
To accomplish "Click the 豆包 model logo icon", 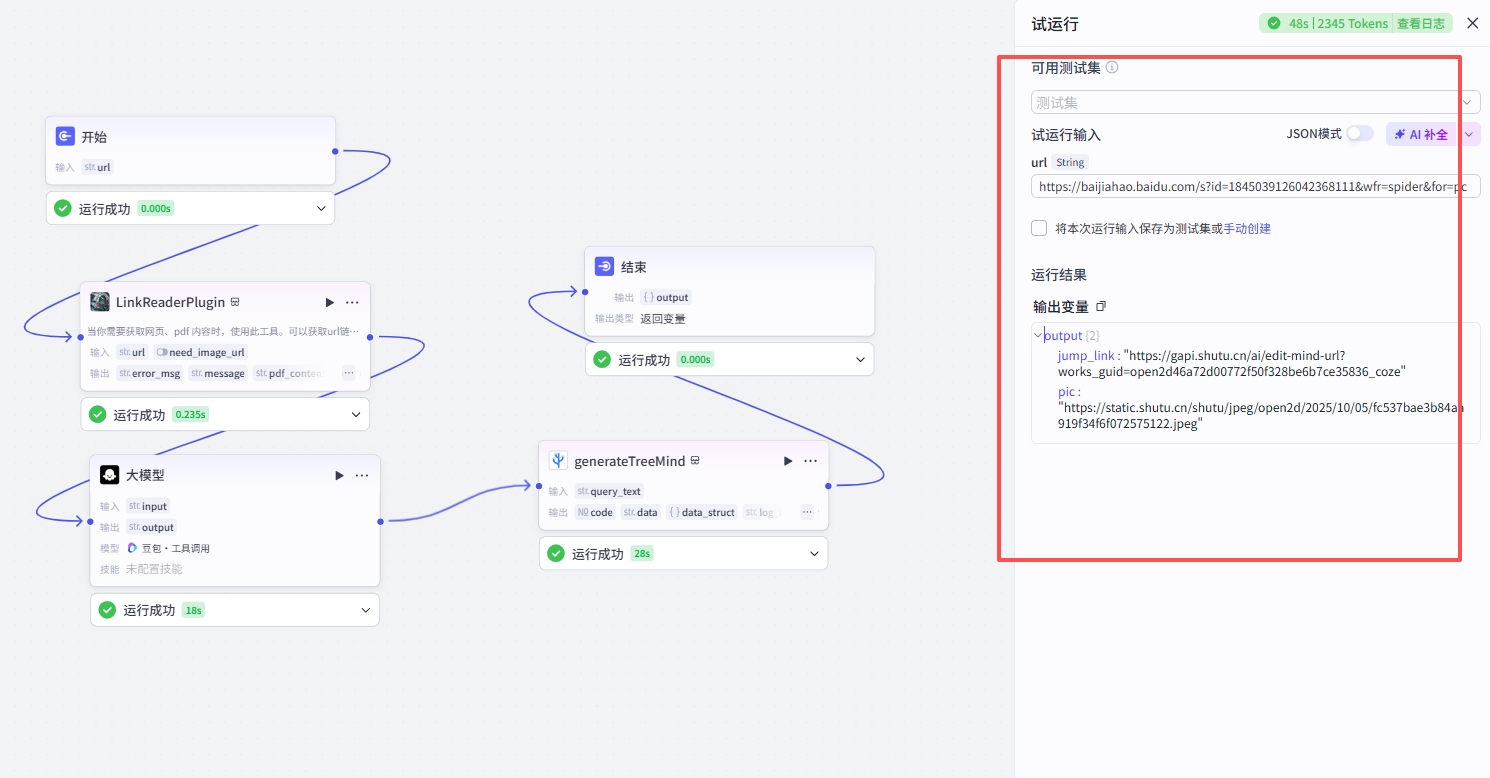I will [133, 548].
